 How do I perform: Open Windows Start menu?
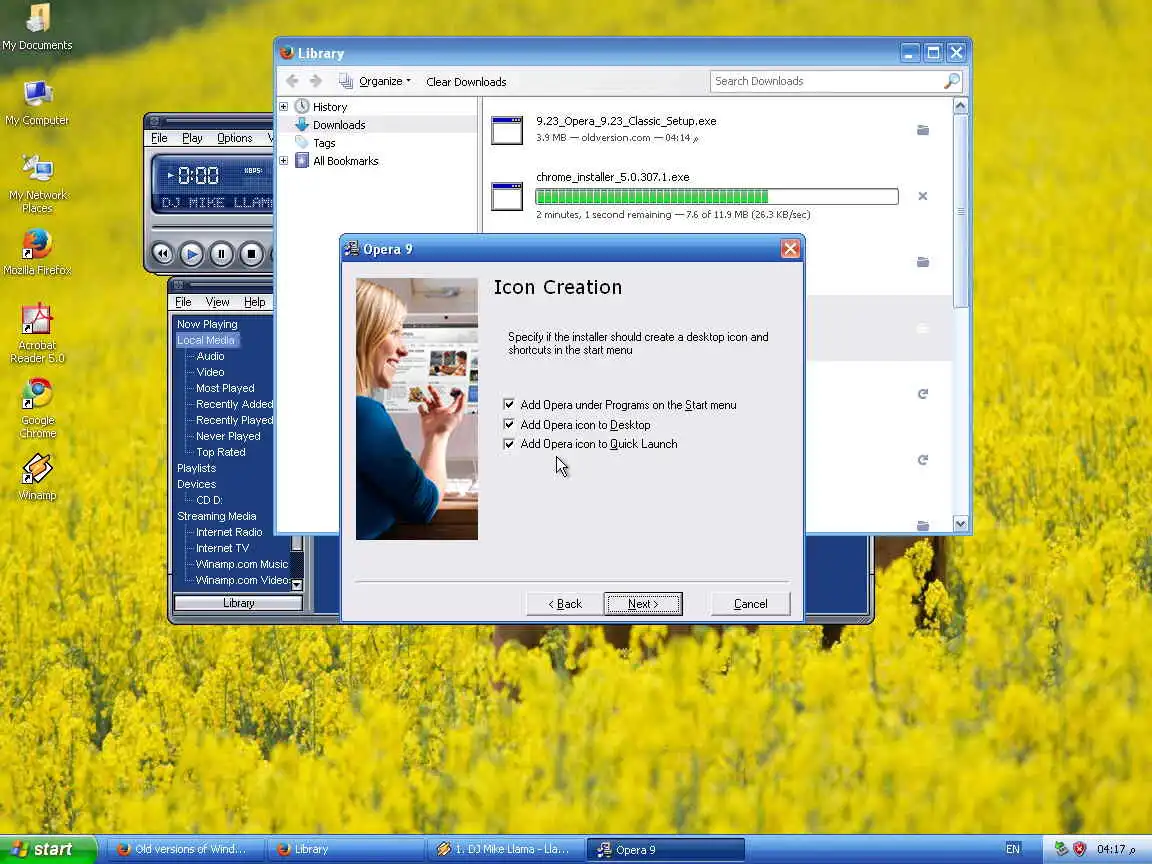tap(48, 849)
